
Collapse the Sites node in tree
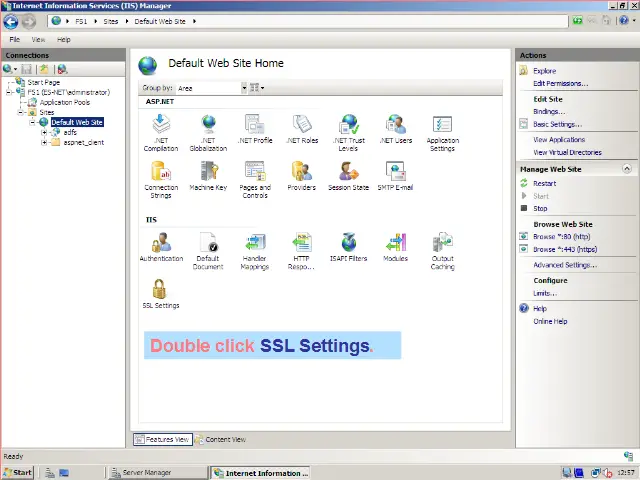coord(20,112)
